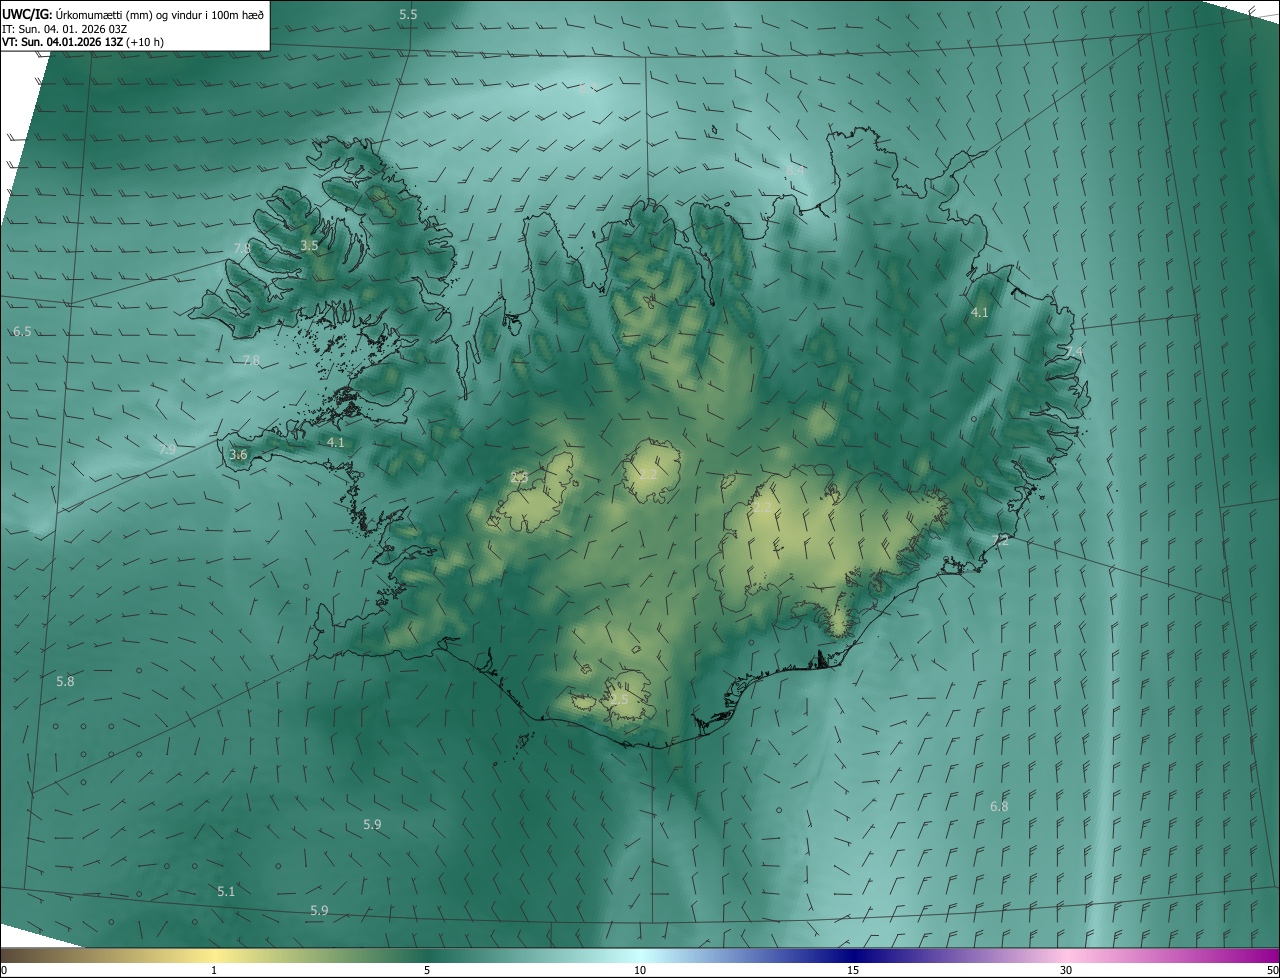Viewport: 1280px width, 978px height.
Task: Click the 6.5 value label
Action: click(22, 331)
